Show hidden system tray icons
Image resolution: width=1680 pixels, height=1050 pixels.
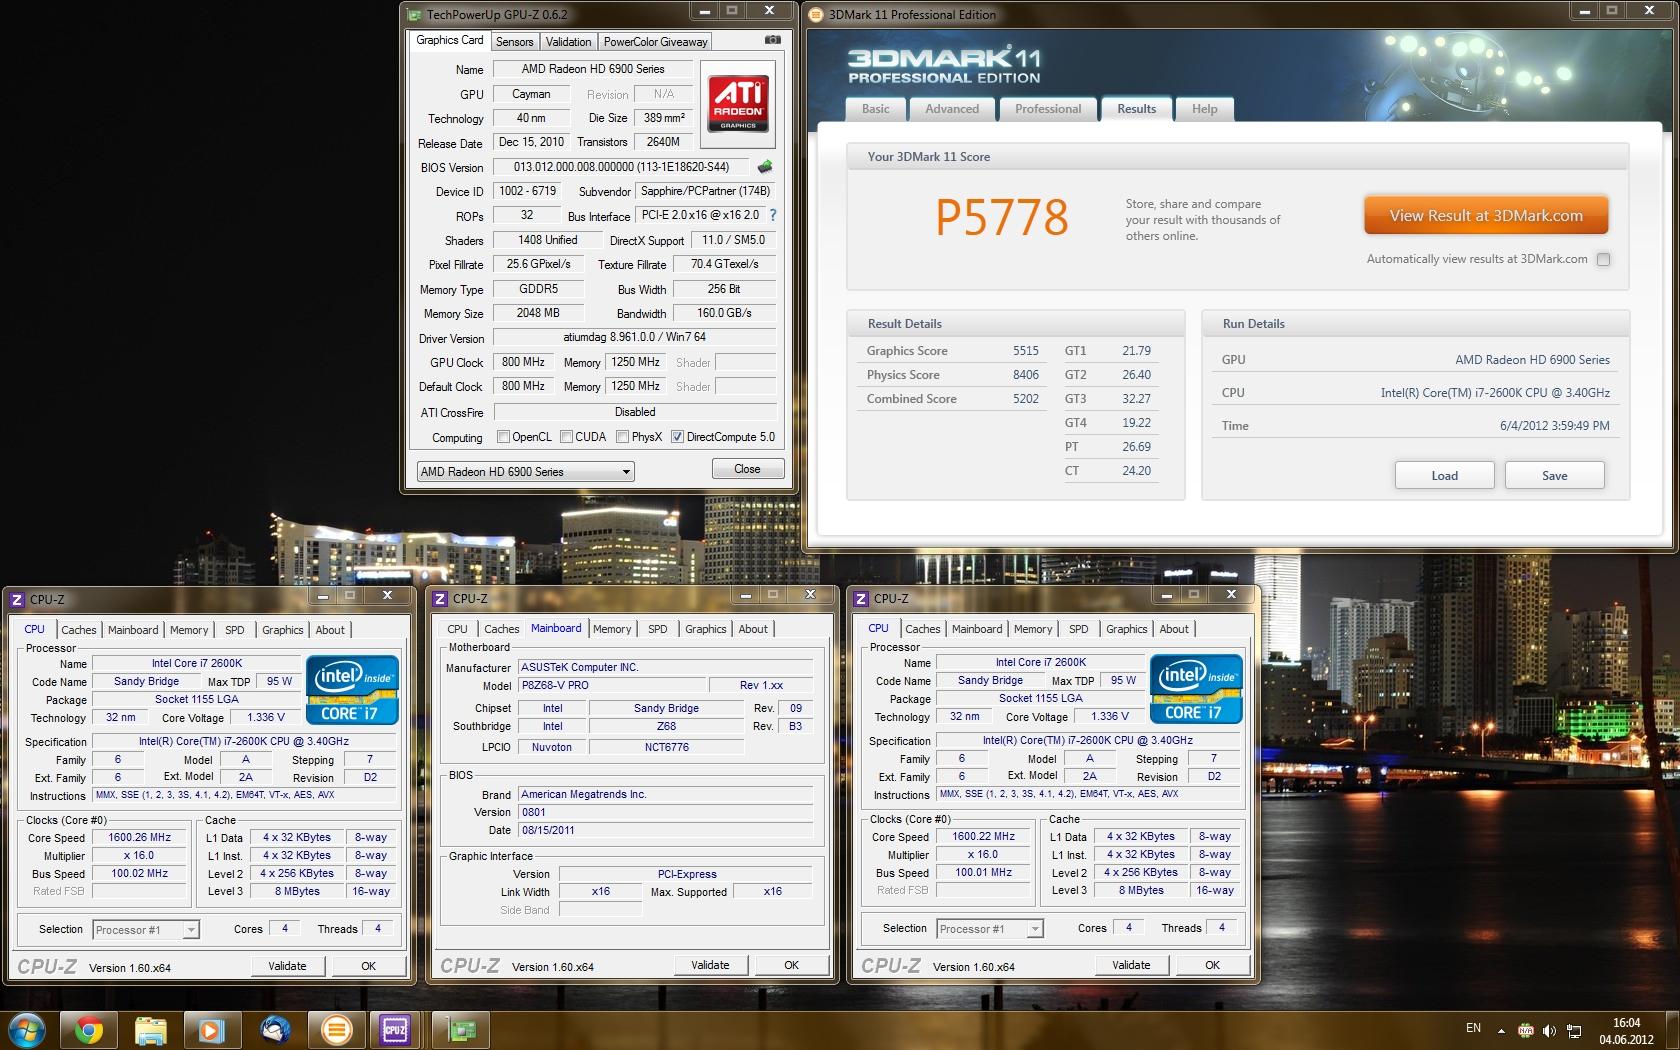tap(1501, 1030)
